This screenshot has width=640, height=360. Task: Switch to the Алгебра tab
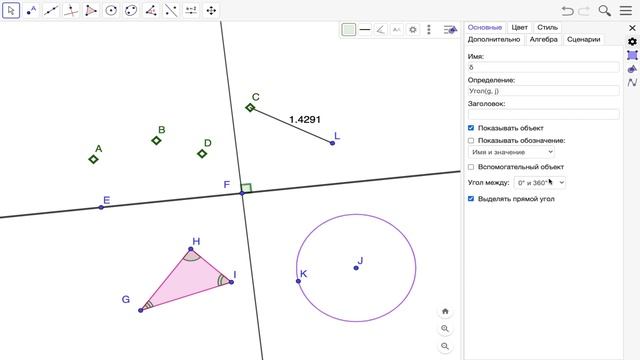point(543,40)
